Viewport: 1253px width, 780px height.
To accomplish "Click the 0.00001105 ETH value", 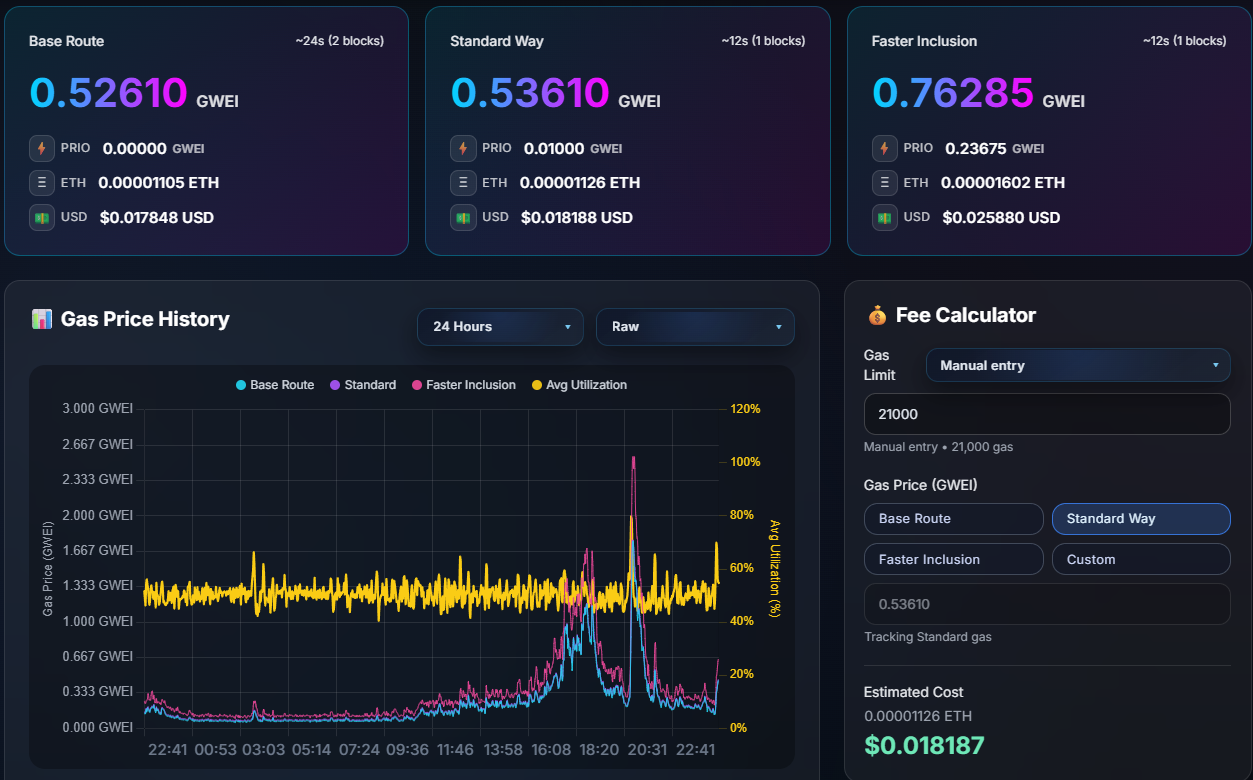I will pos(159,183).
